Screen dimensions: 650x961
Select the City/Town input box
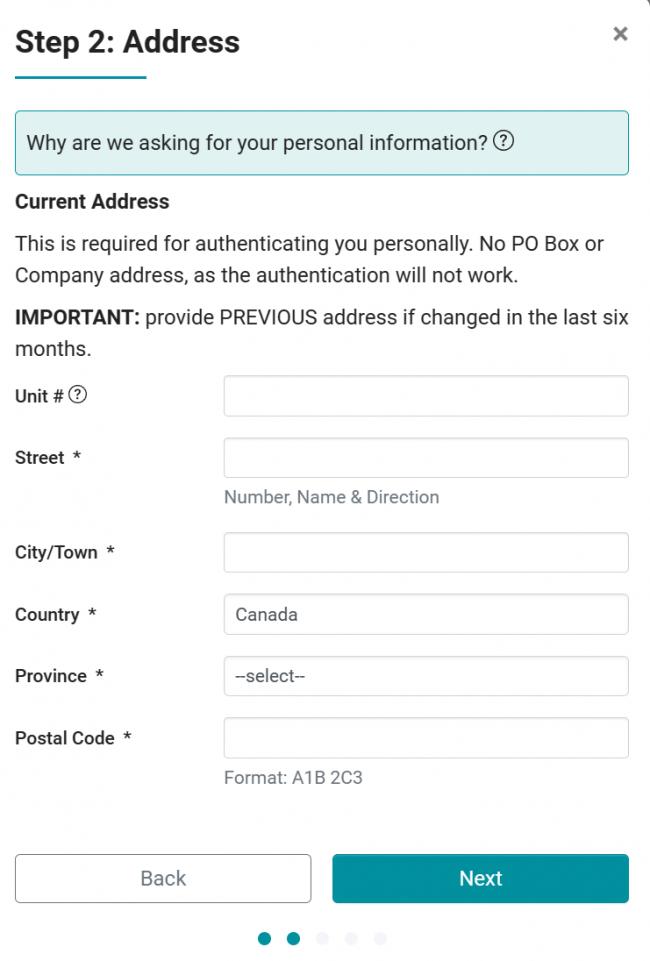[x=426, y=552]
